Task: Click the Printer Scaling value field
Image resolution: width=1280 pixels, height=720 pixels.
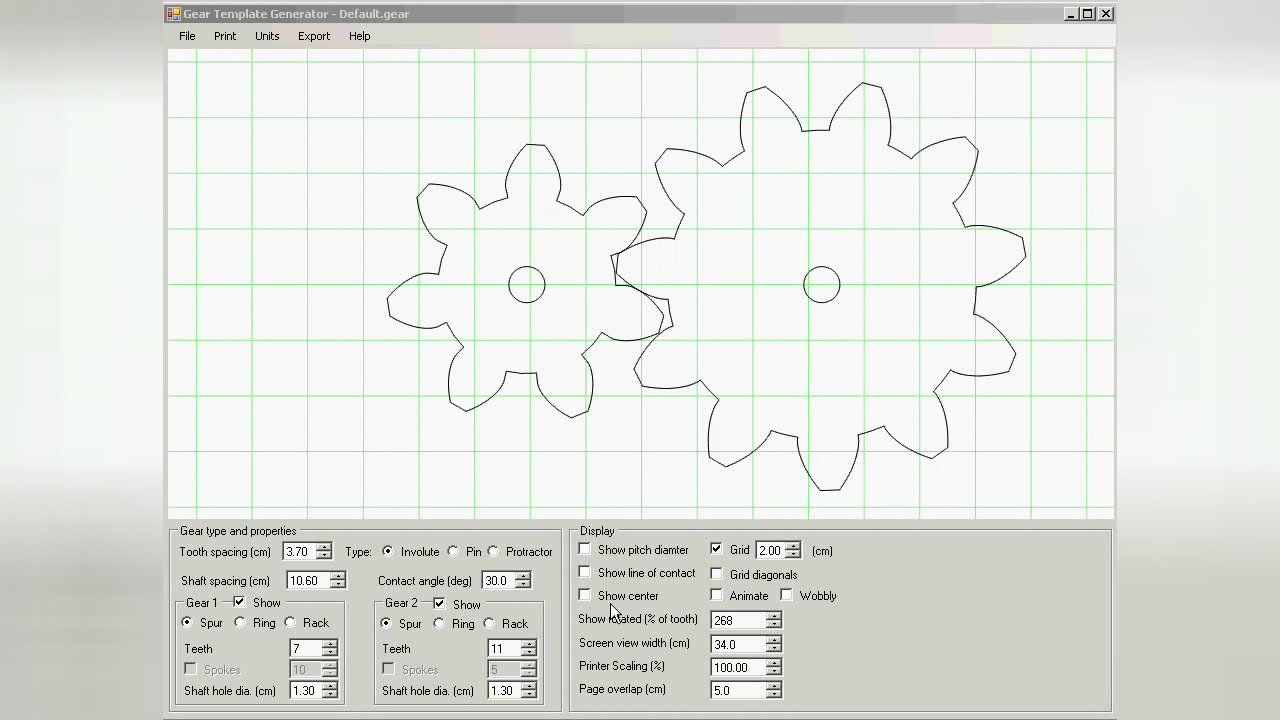Action: [738, 667]
